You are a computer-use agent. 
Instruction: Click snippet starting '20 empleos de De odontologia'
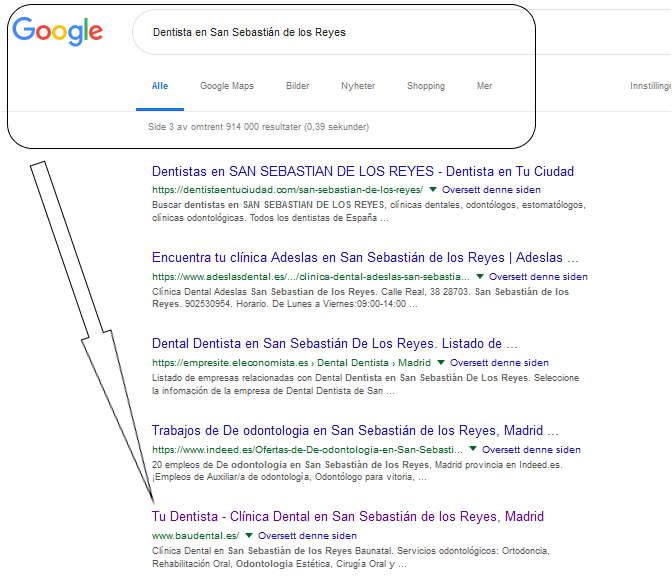pyautogui.click(x=357, y=471)
